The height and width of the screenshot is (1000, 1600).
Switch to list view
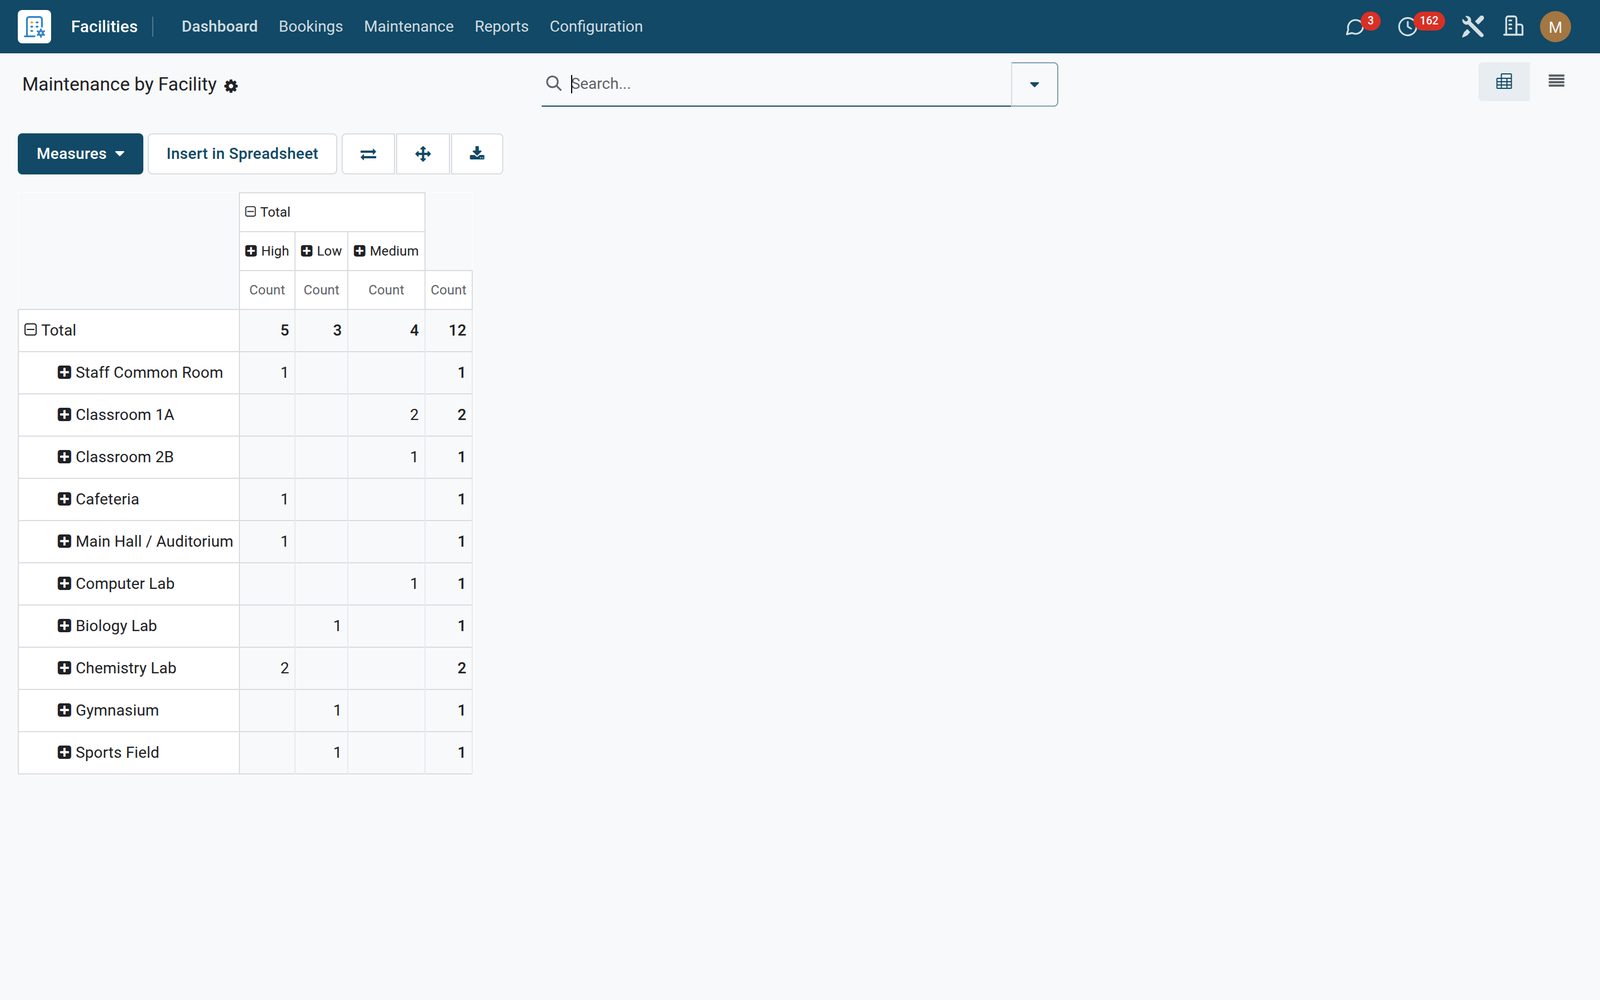click(x=1556, y=82)
